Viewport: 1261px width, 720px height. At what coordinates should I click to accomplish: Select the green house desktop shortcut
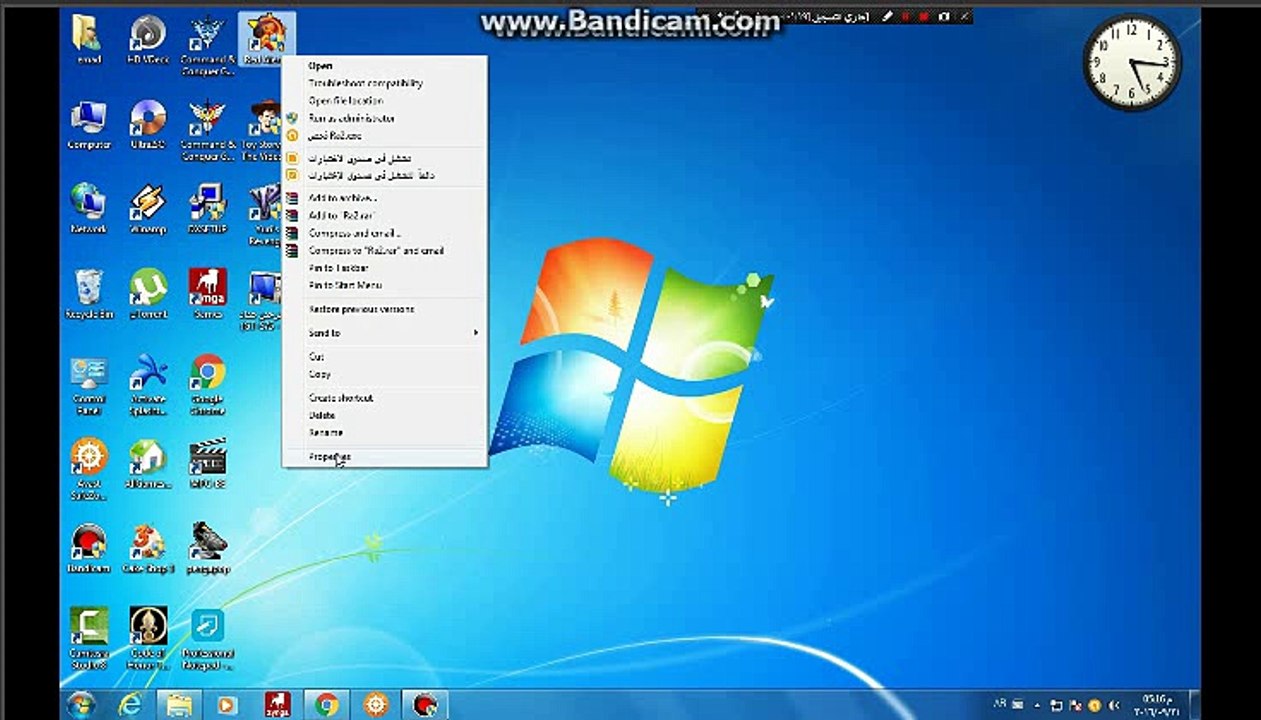pyautogui.click(x=148, y=463)
